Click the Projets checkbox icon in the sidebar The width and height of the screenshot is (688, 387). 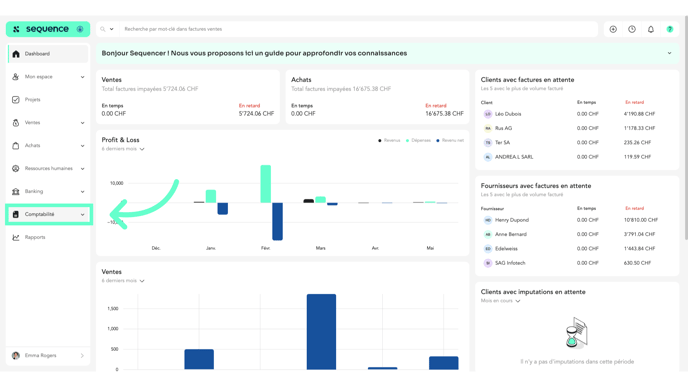[x=16, y=100]
